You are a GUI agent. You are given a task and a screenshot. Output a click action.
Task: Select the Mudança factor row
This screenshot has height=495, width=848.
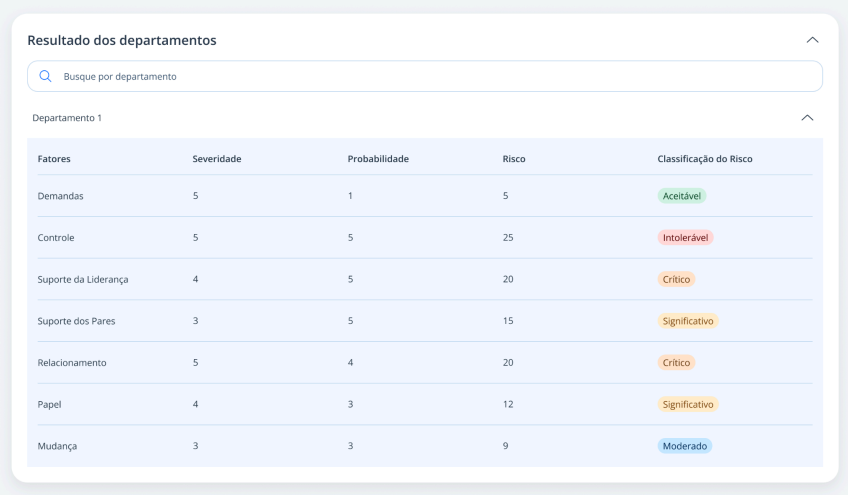tap(425, 446)
